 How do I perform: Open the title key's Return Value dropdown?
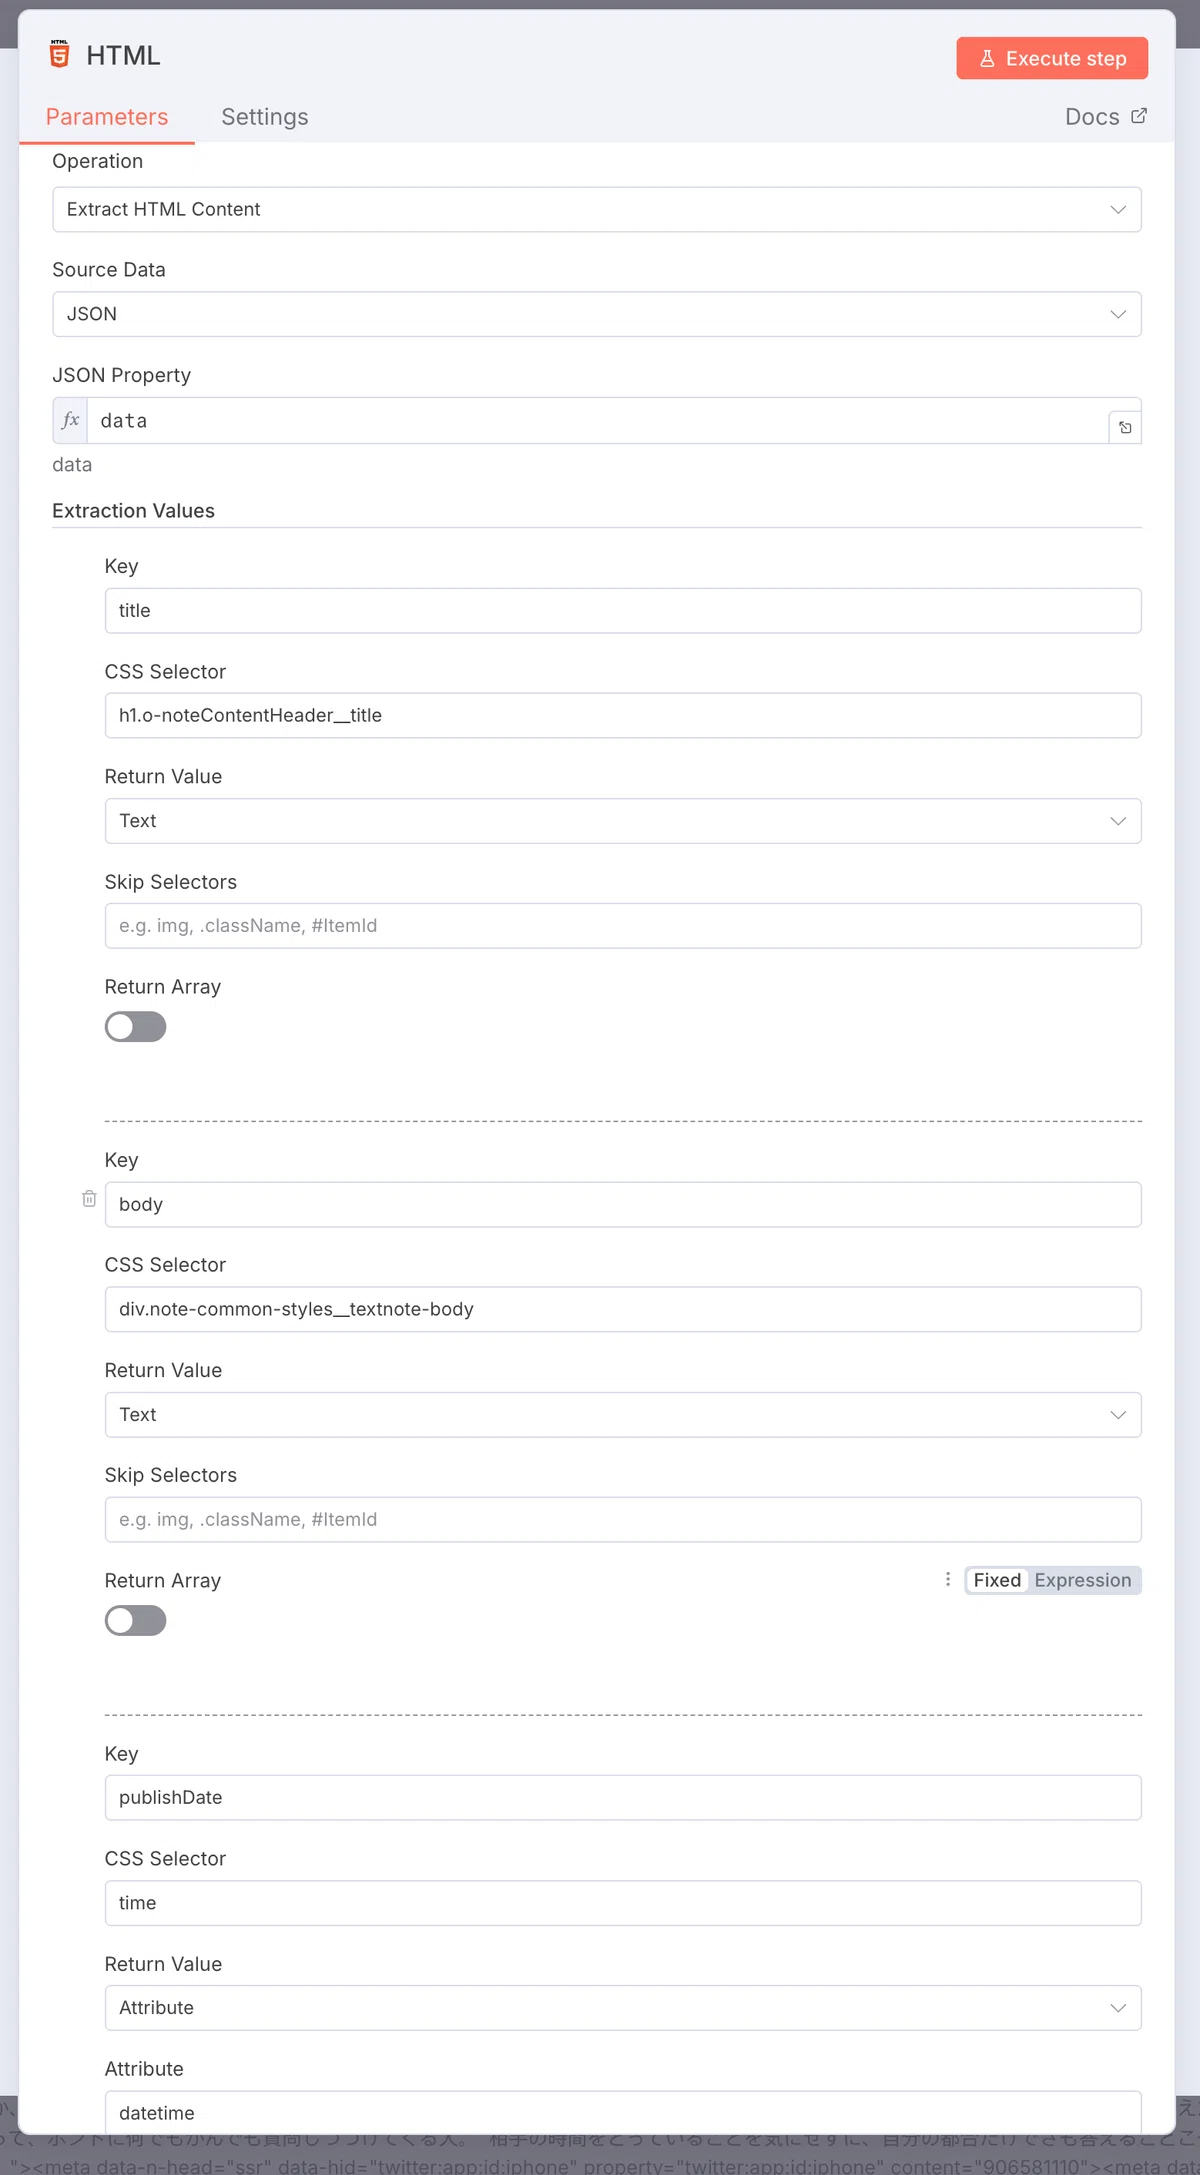pos(623,821)
